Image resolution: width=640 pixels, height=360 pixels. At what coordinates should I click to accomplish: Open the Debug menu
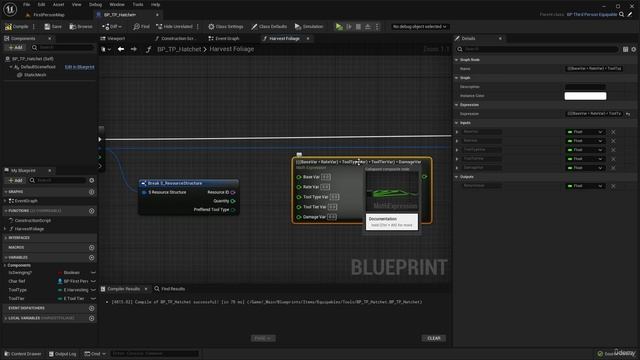[95, 4]
